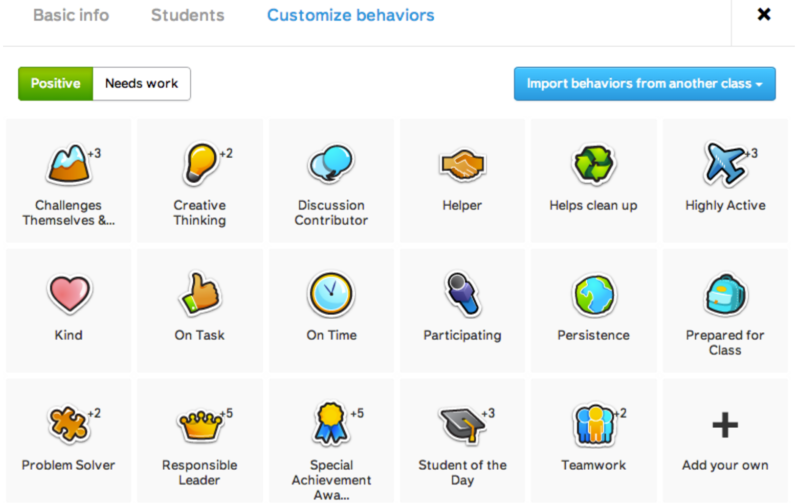Select the On Task thumbs-up icon
Viewport: 800px width, 503px height.
click(198, 295)
